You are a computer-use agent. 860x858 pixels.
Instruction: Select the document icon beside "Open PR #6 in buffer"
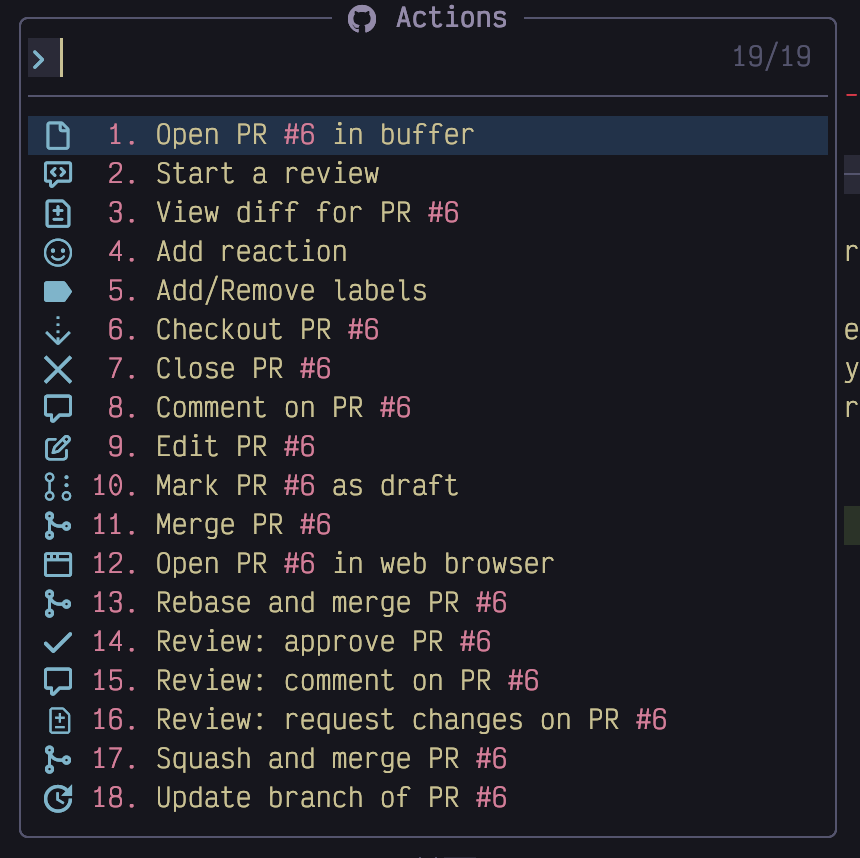(x=57, y=134)
